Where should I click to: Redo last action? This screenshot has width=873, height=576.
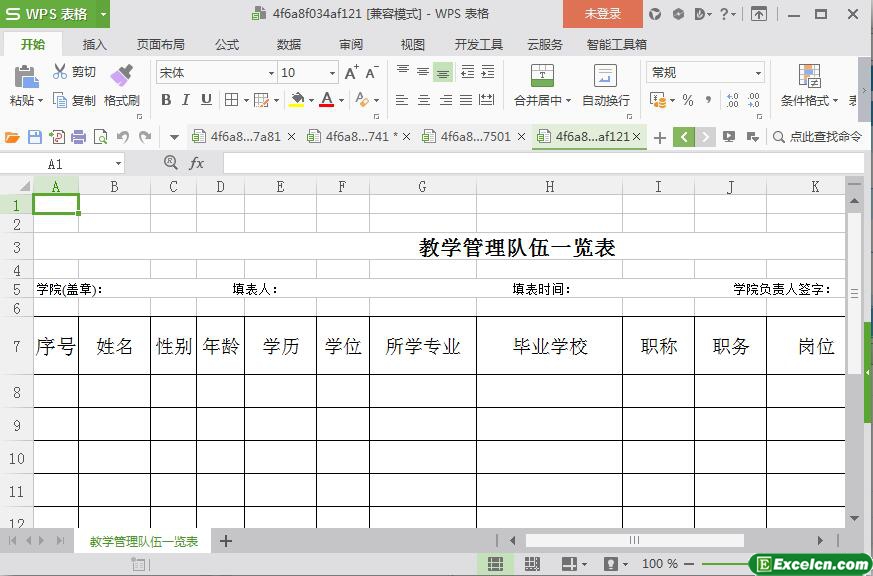(x=145, y=137)
